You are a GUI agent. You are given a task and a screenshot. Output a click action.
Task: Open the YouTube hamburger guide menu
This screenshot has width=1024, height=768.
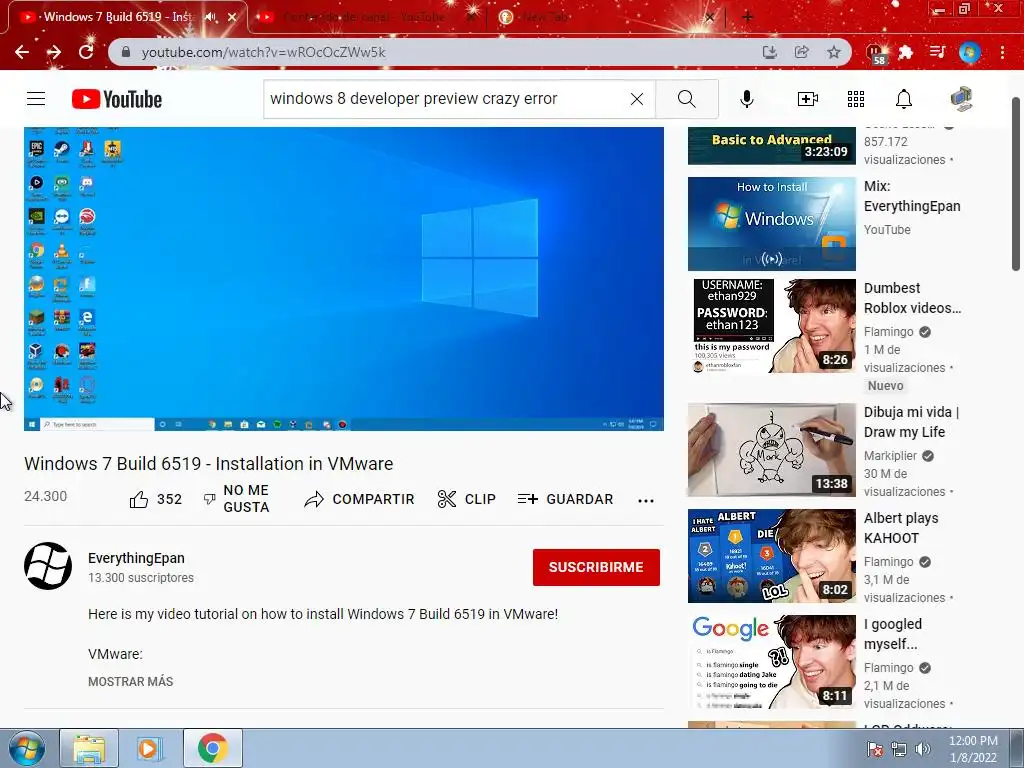point(36,99)
